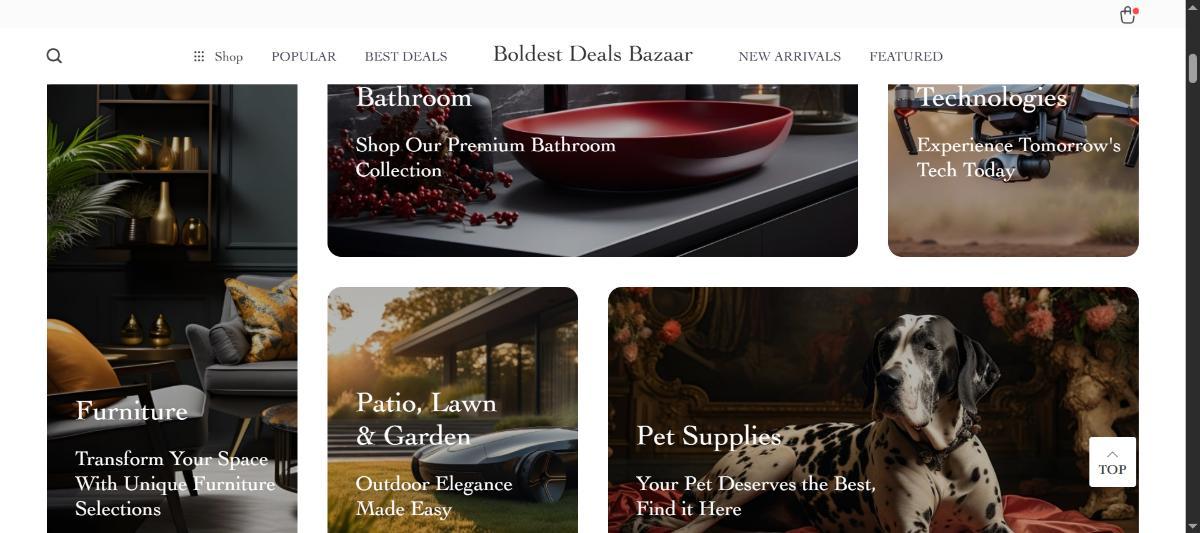Open the shopping bag cart icon
Image resolution: width=1200 pixels, height=533 pixels.
[x=1127, y=15]
